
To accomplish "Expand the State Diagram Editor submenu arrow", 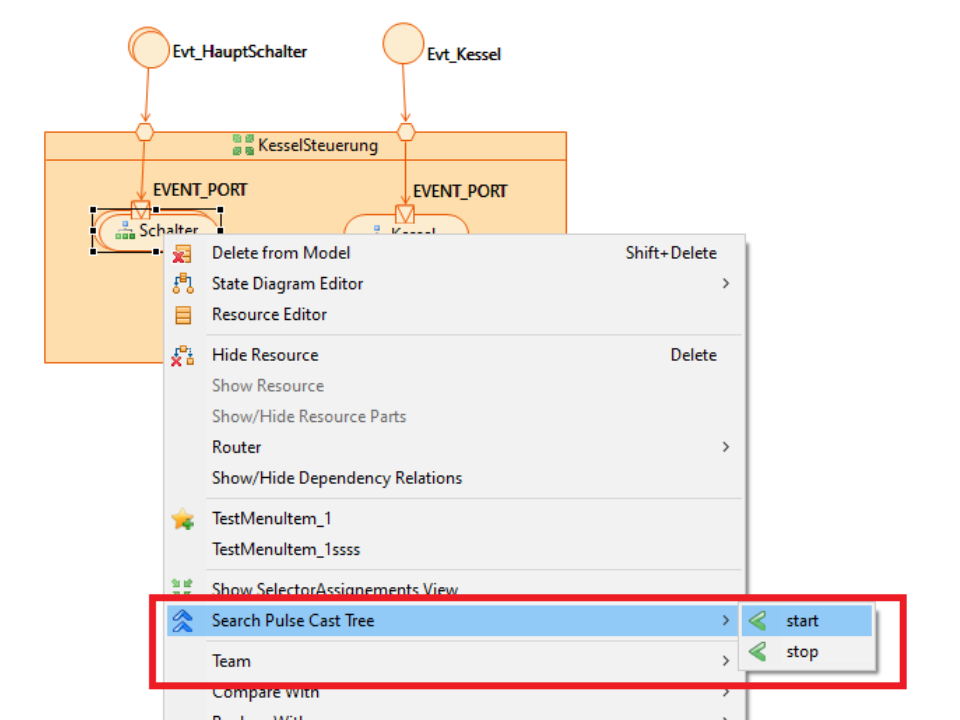I will (726, 284).
